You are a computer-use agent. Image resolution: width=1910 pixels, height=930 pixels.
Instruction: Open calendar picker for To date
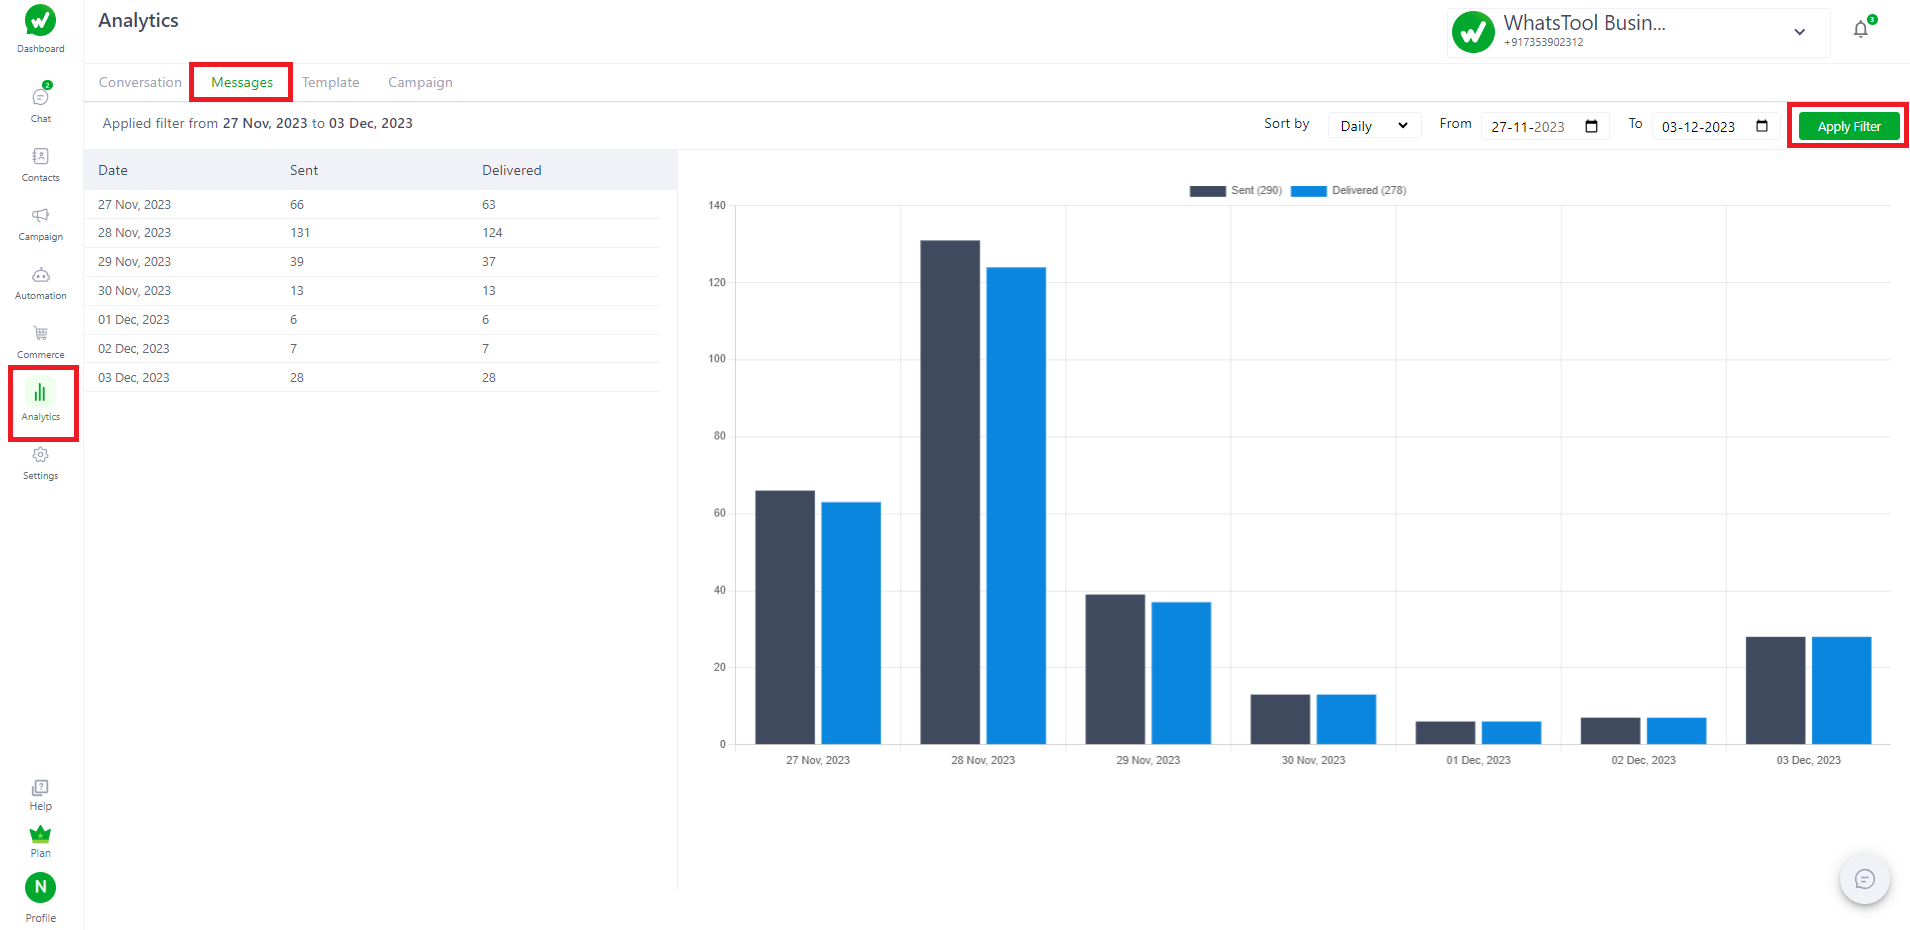click(1762, 126)
